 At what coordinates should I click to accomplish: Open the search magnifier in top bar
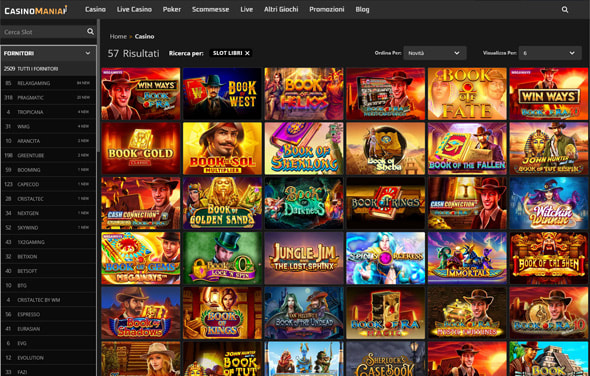(565, 10)
